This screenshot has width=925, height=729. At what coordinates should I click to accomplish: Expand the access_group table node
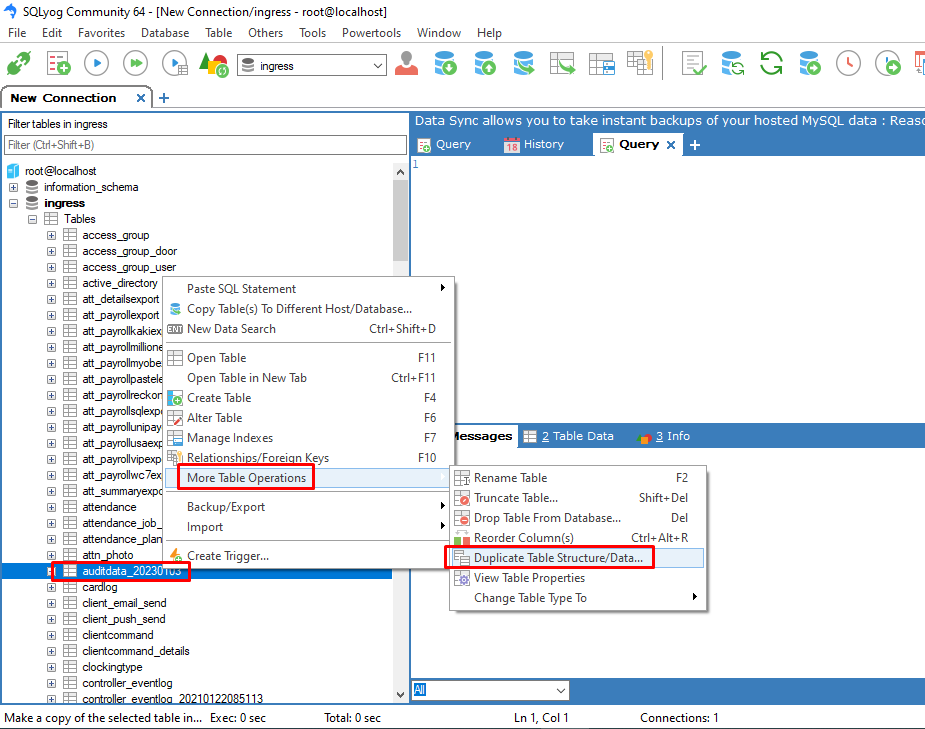click(51, 235)
